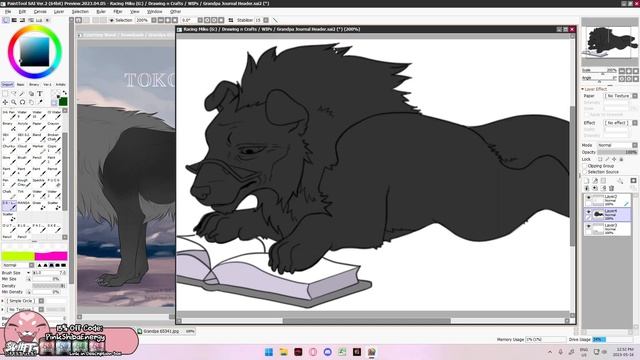This screenshot has height=360, width=640.
Task: Toggle the first Lock option icon
Action: (x=600, y=159)
